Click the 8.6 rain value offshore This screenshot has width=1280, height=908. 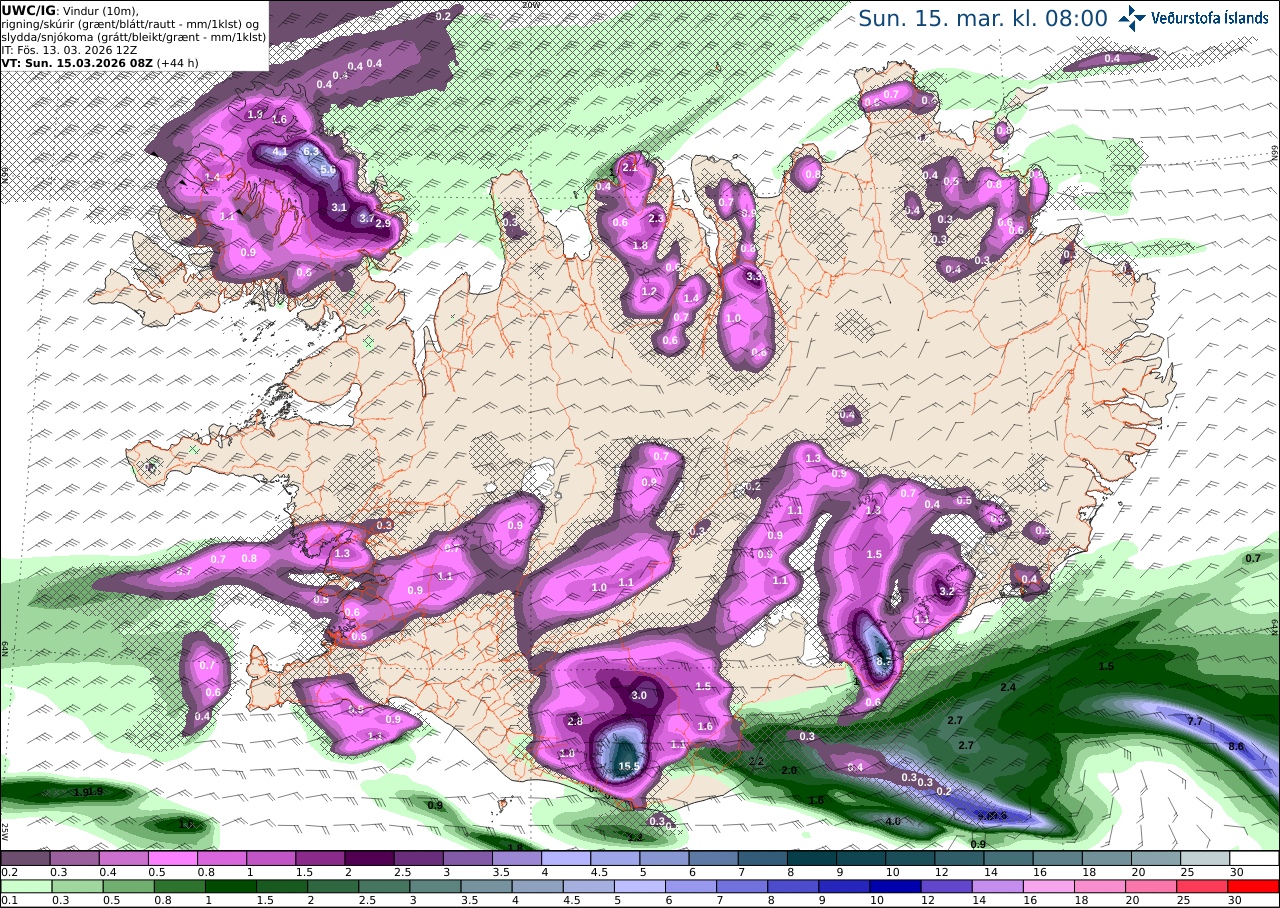pyautogui.click(x=1236, y=746)
